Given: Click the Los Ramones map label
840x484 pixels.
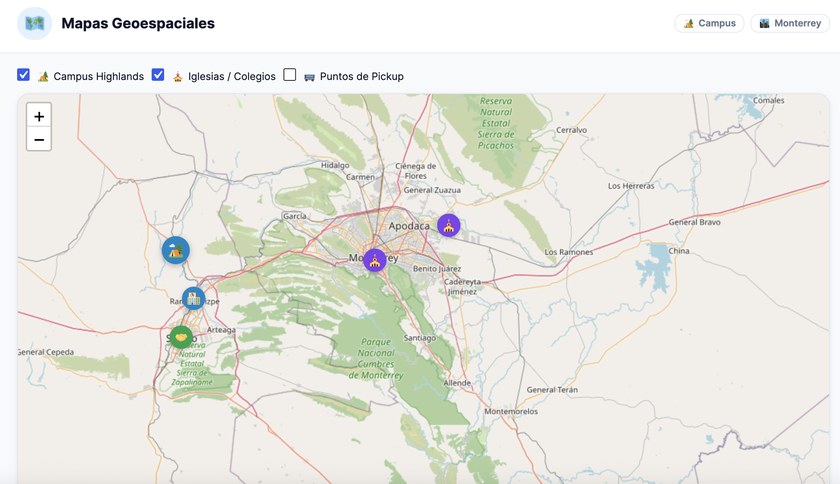Looking at the screenshot, I should coord(569,252).
